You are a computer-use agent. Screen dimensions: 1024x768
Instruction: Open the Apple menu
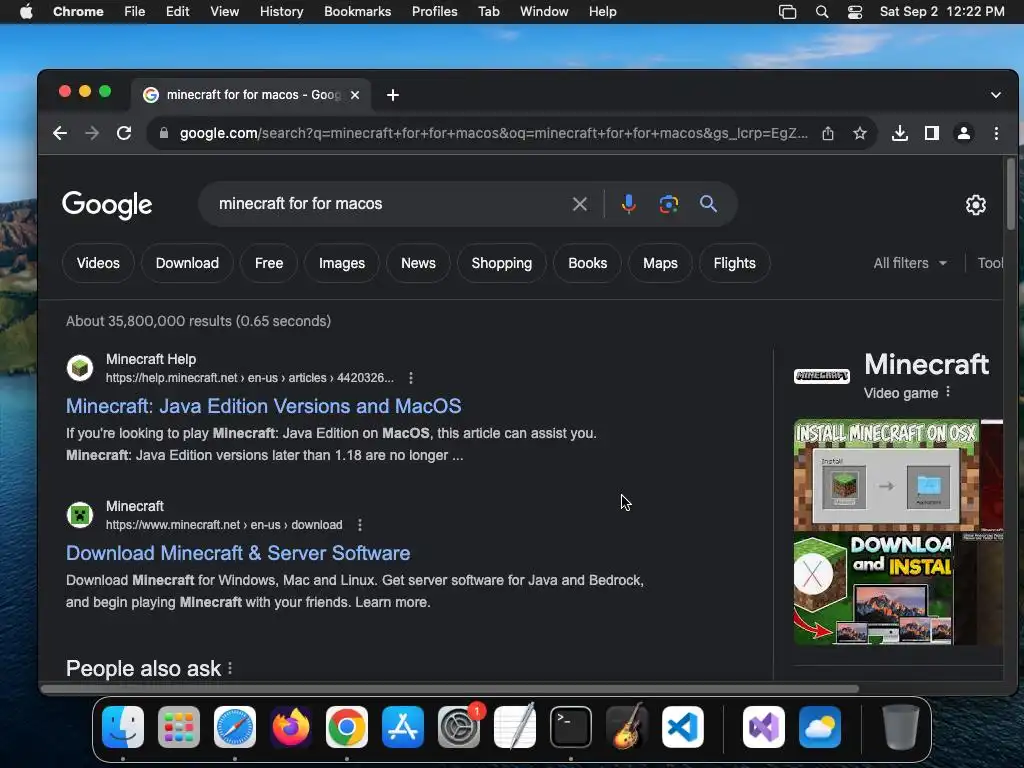(x=26, y=12)
